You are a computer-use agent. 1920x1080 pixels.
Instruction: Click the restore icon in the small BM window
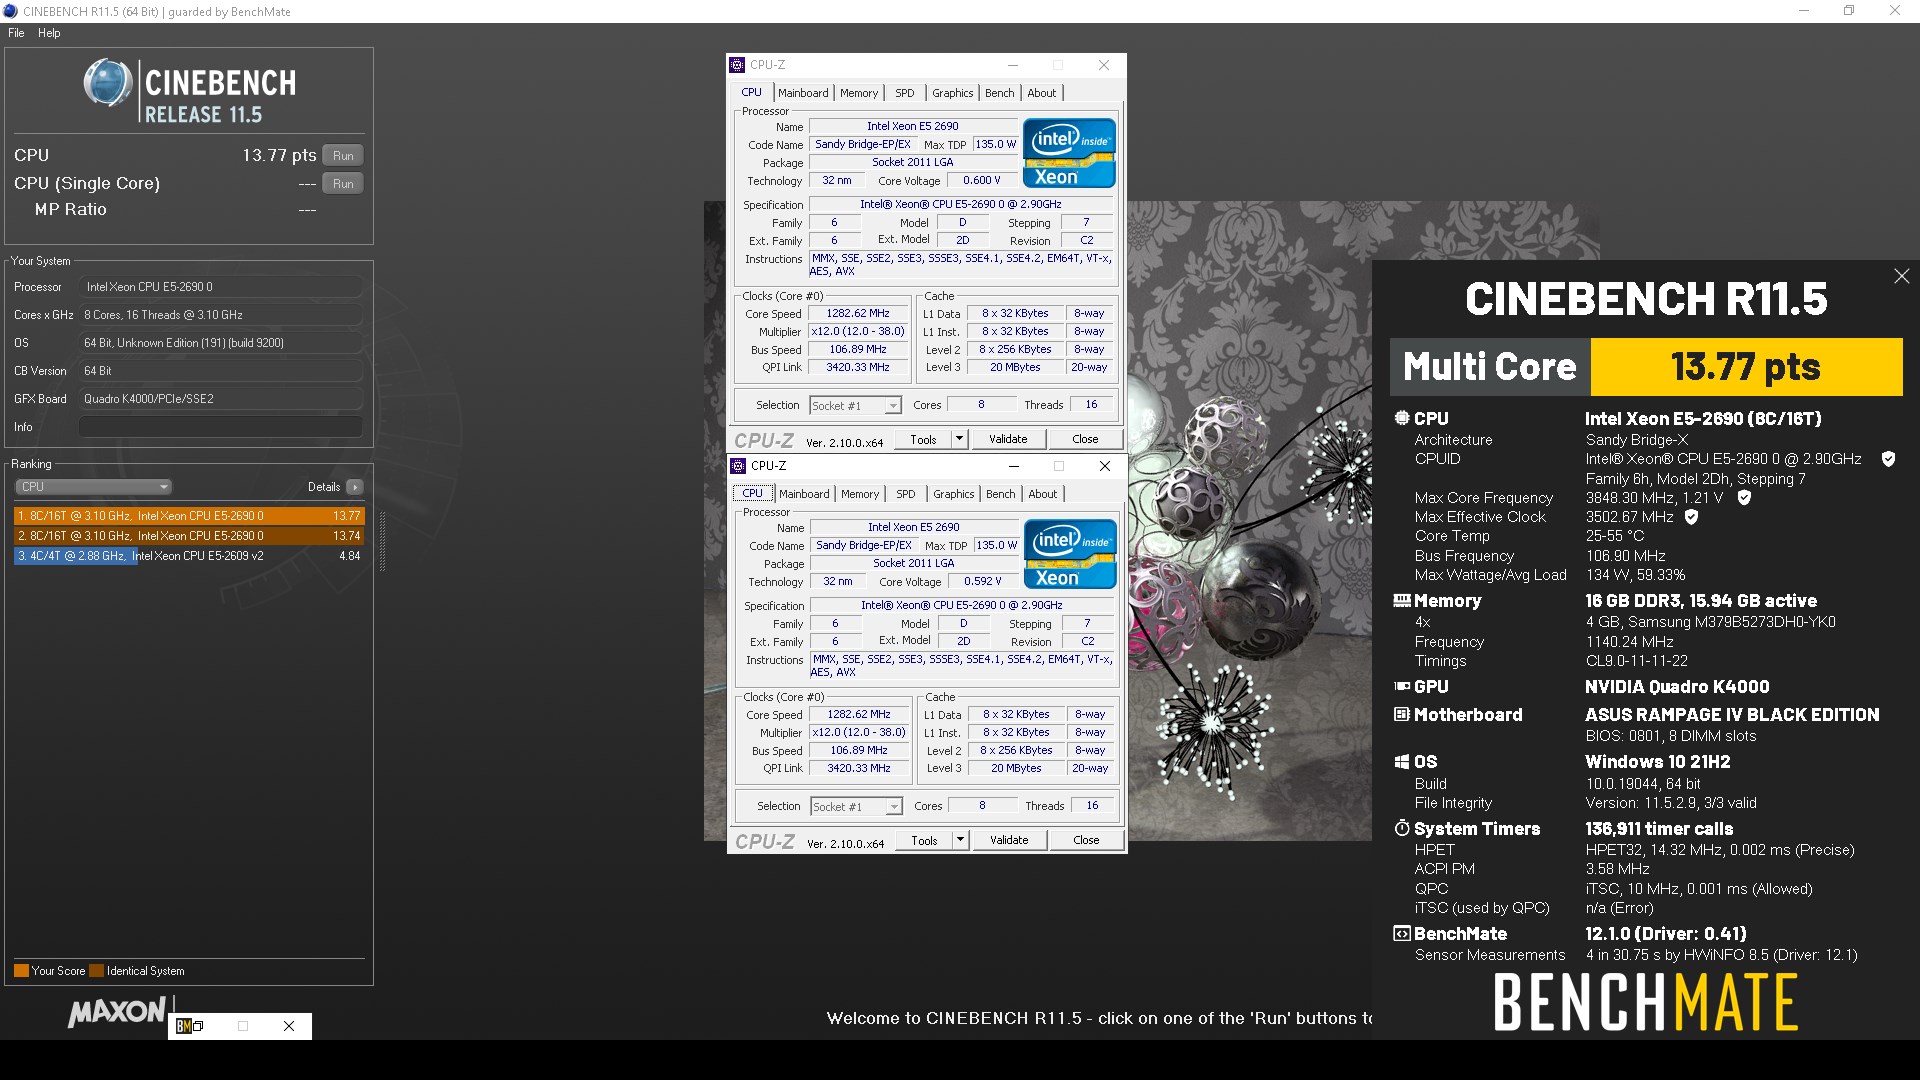point(198,1026)
